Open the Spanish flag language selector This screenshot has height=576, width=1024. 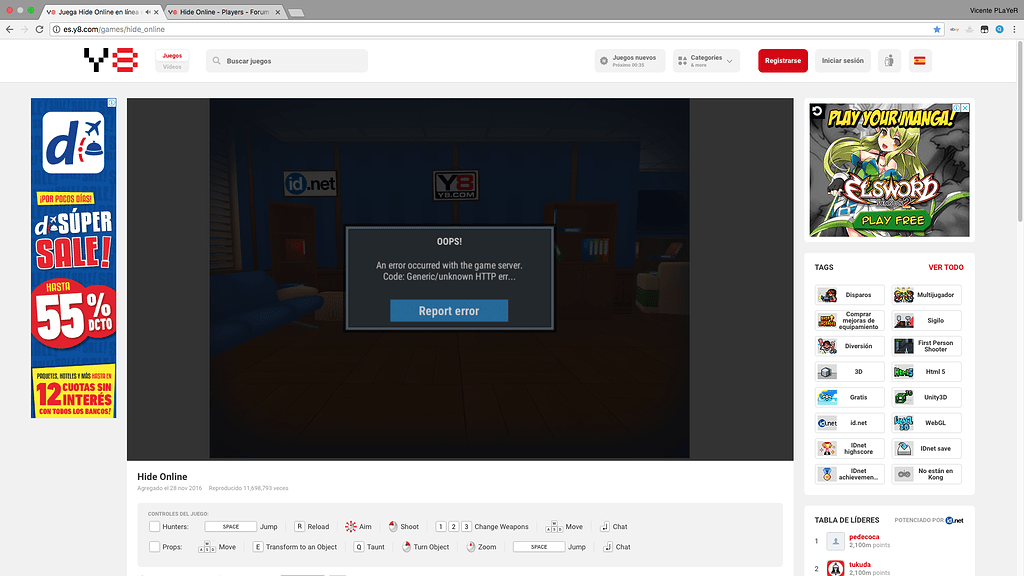[919, 60]
